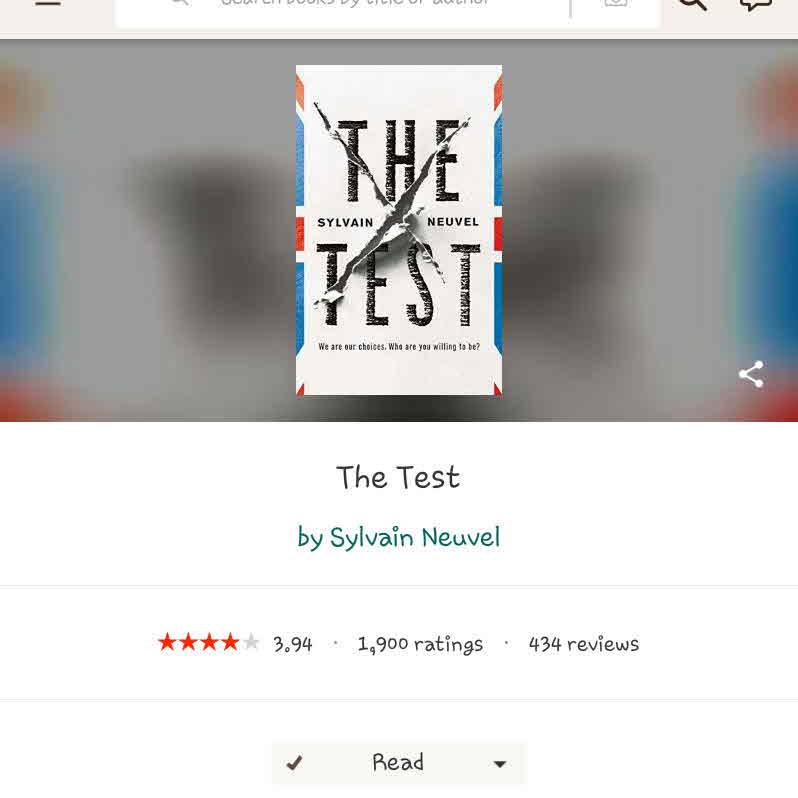Open the hamburger navigation menu
The image size is (798, 798).
coord(48,3)
